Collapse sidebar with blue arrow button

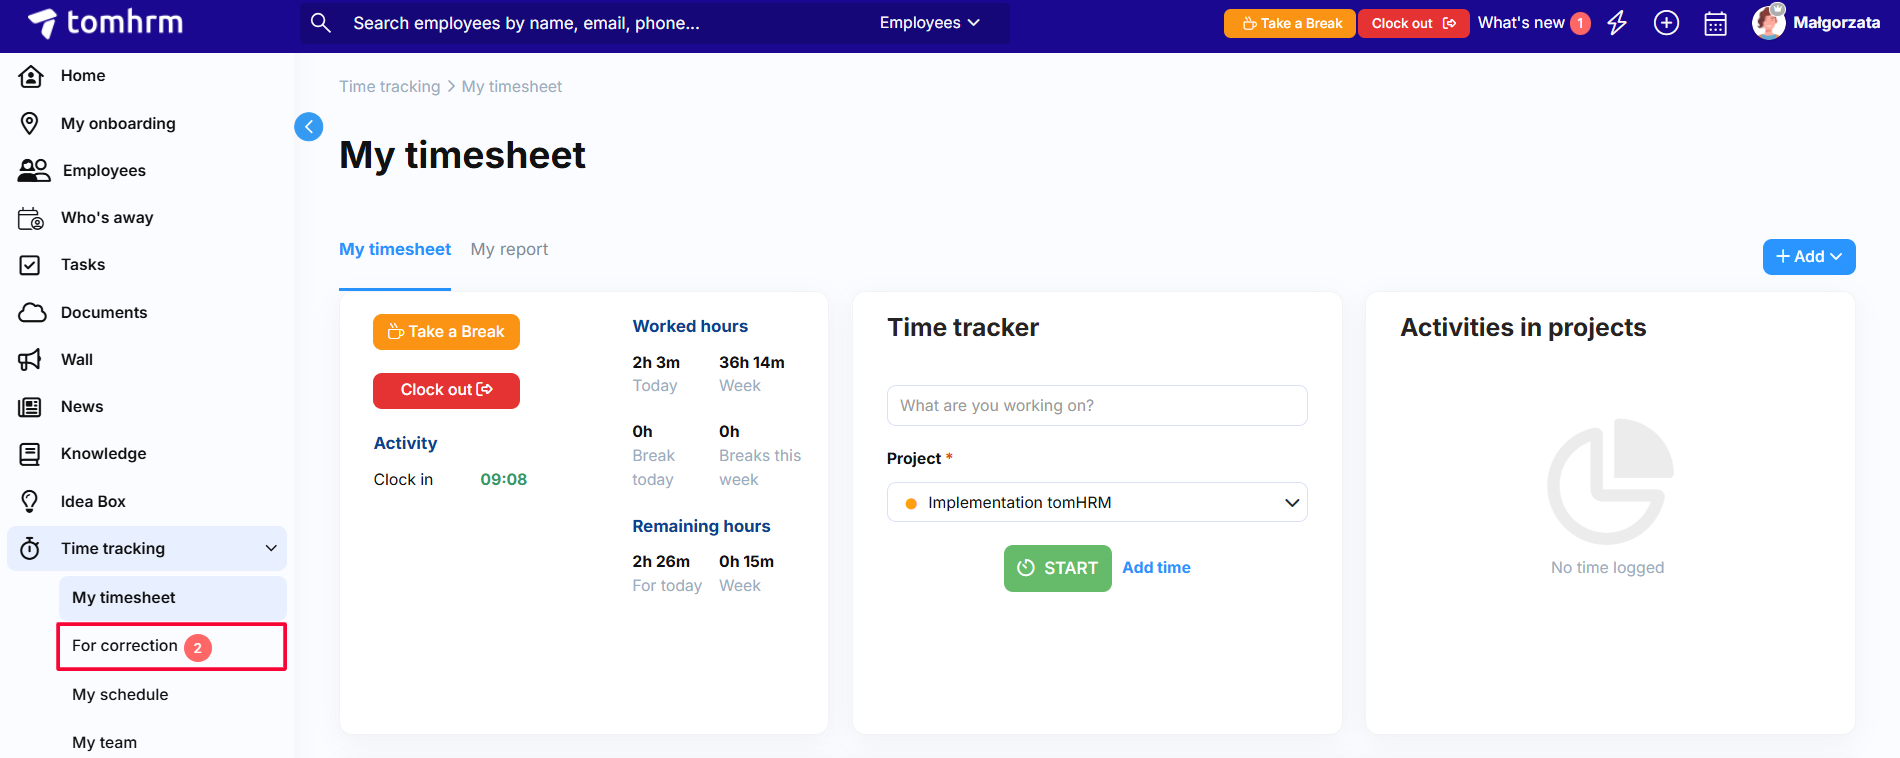309,126
